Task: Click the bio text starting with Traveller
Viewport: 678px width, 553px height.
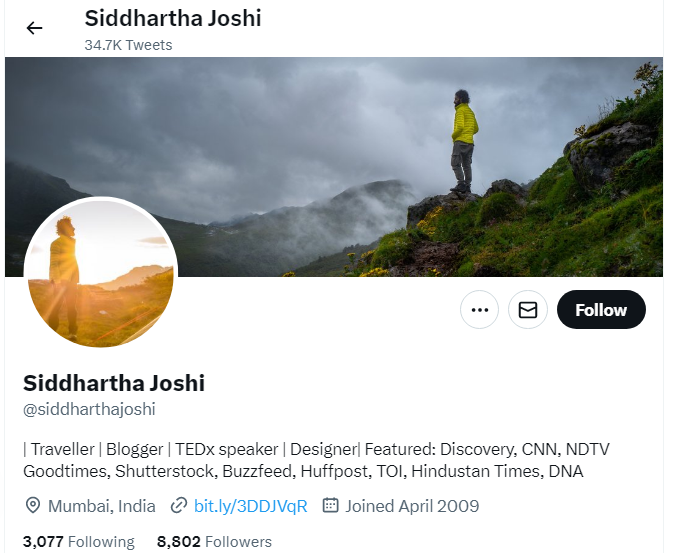Action: tap(316, 460)
